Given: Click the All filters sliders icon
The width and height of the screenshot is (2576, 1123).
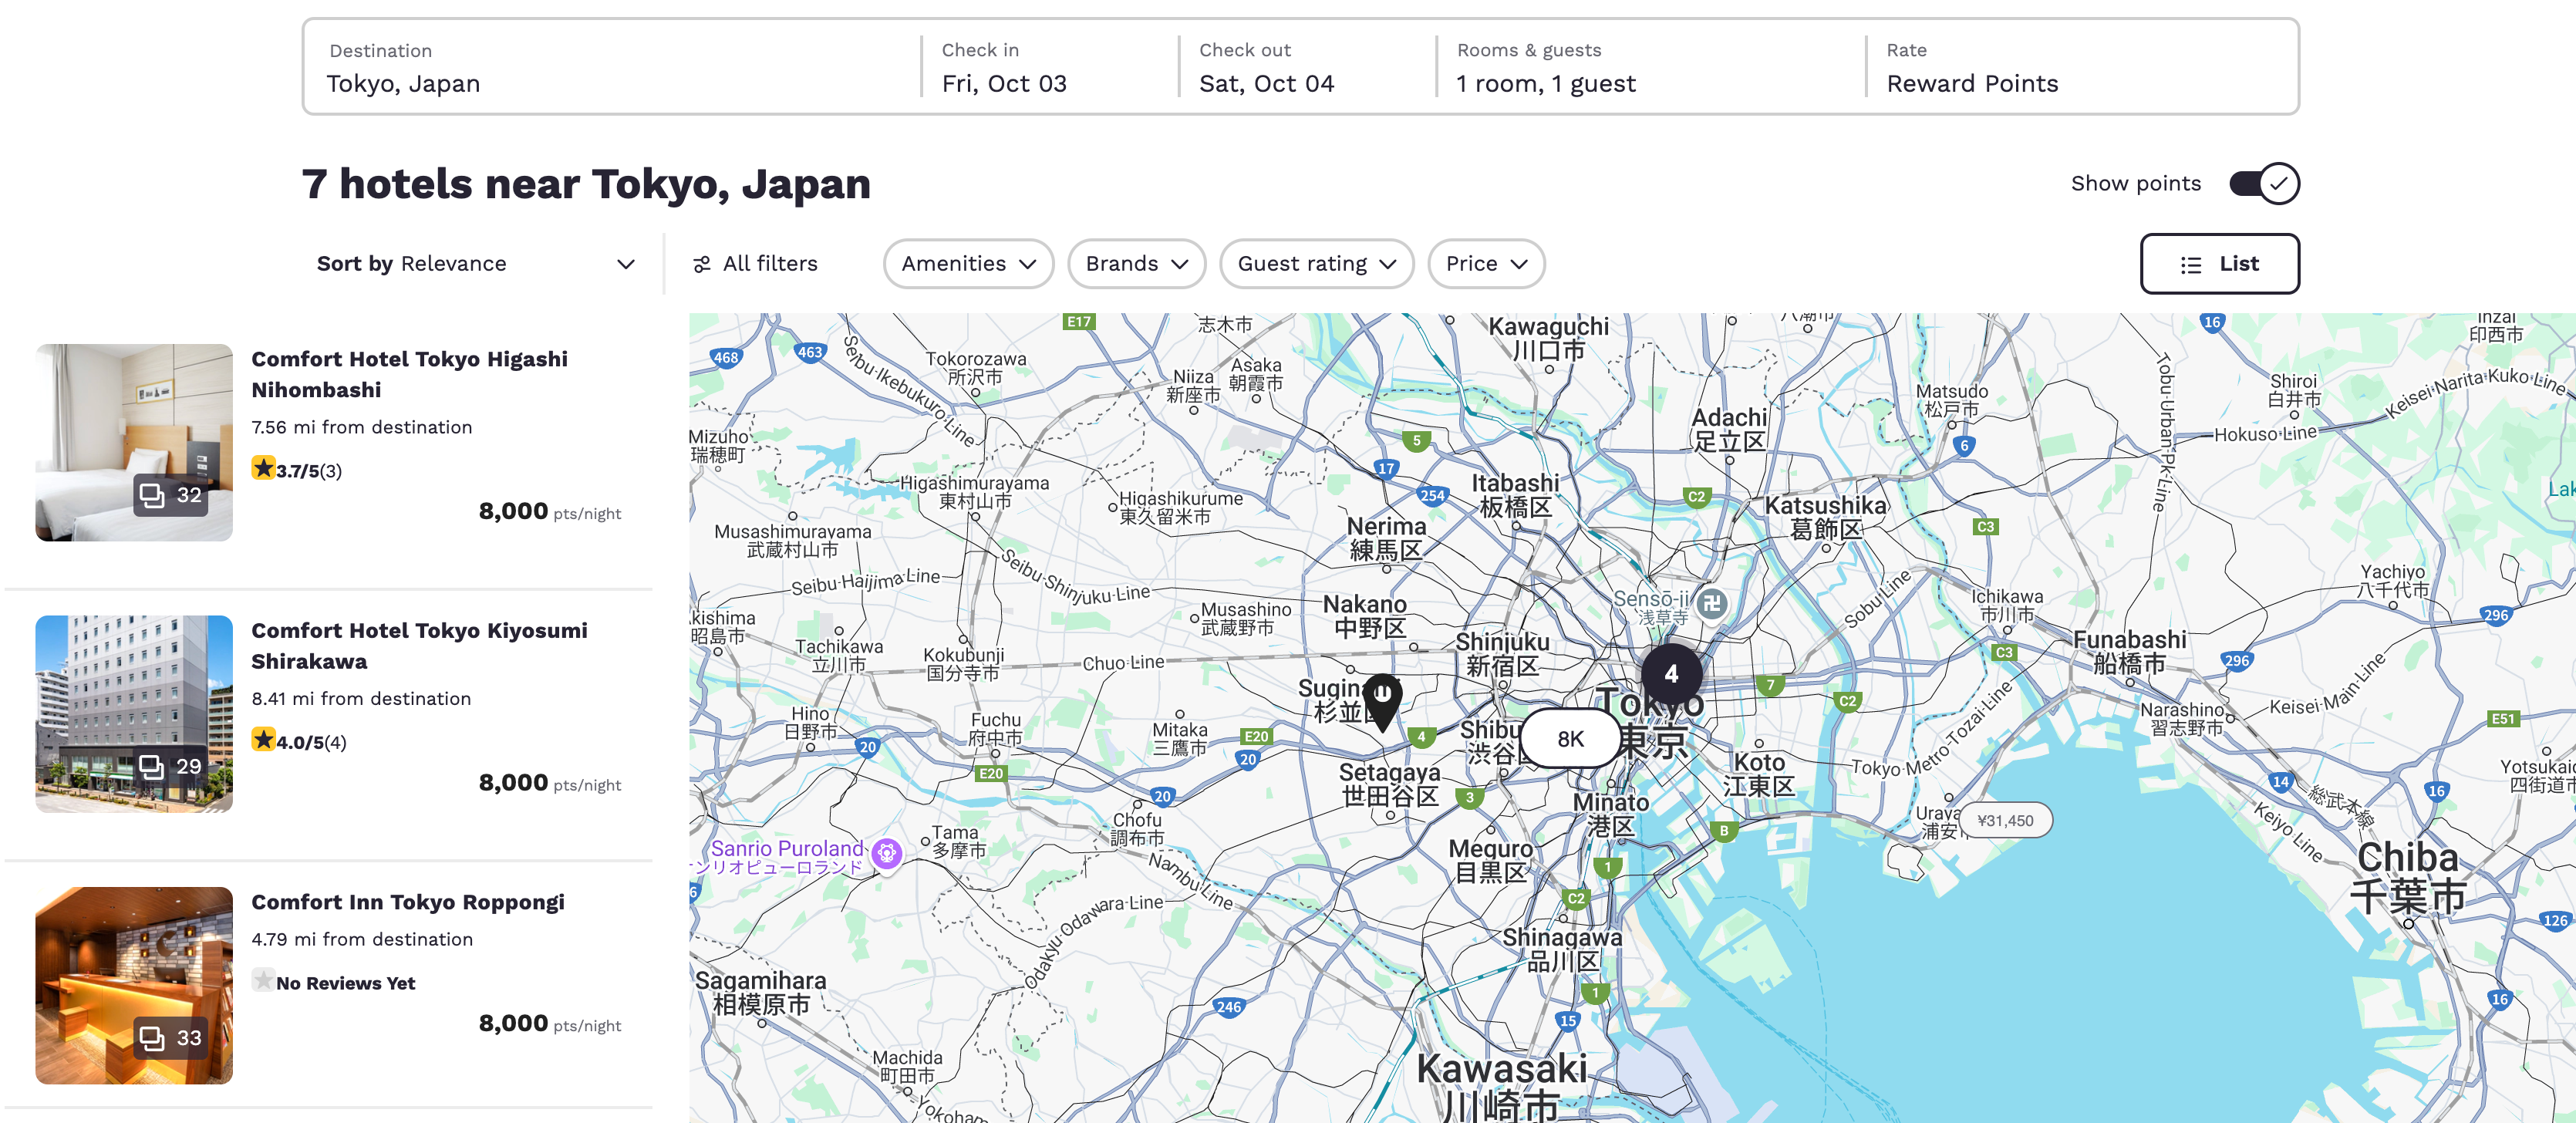Looking at the screenshot, I should coord(703,263).
